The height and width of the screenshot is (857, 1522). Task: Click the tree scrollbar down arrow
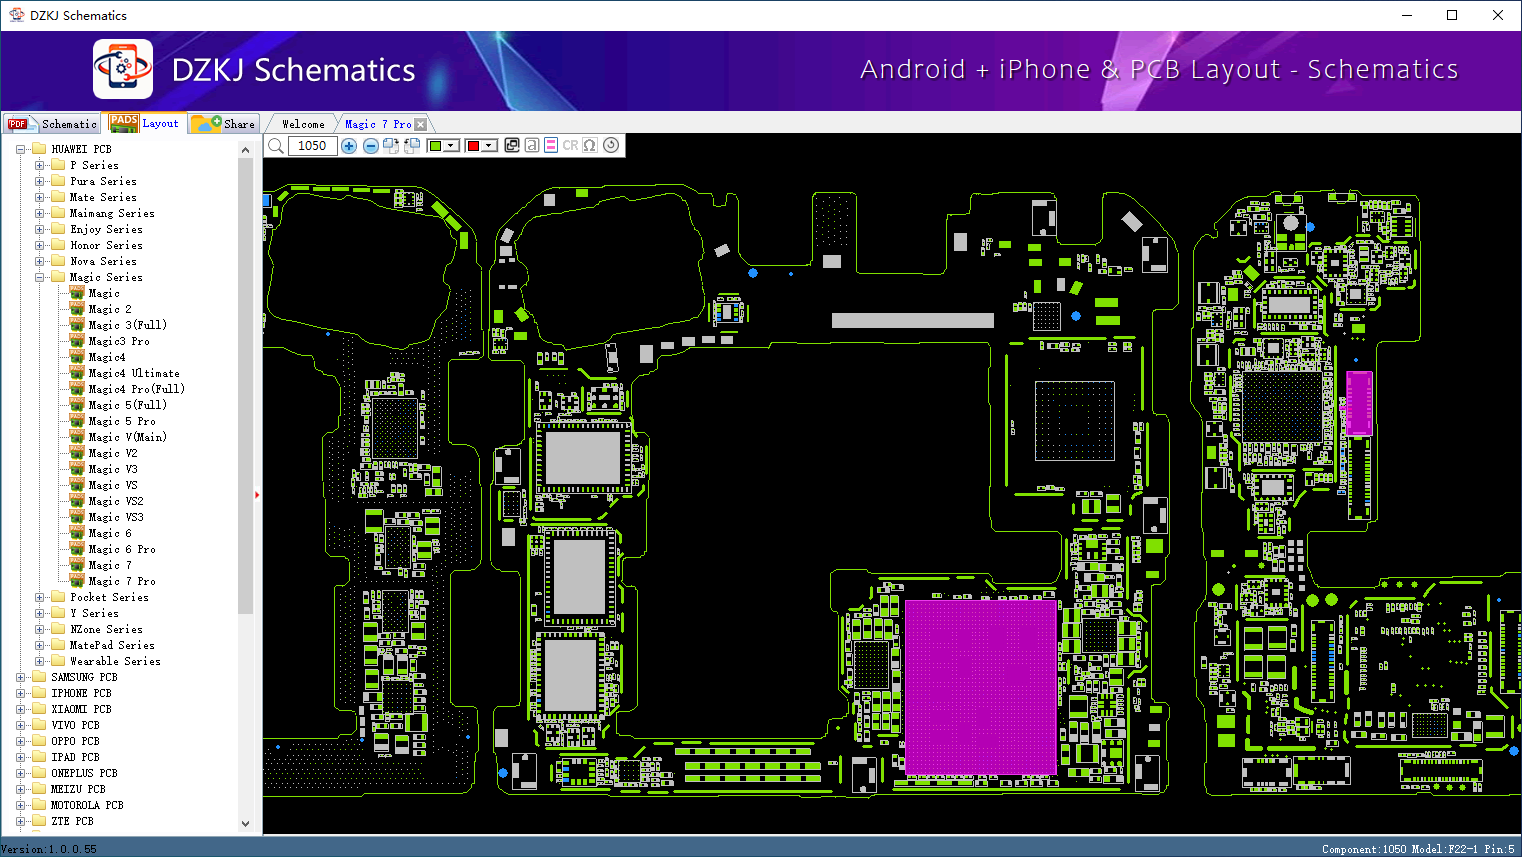point(246,824)
